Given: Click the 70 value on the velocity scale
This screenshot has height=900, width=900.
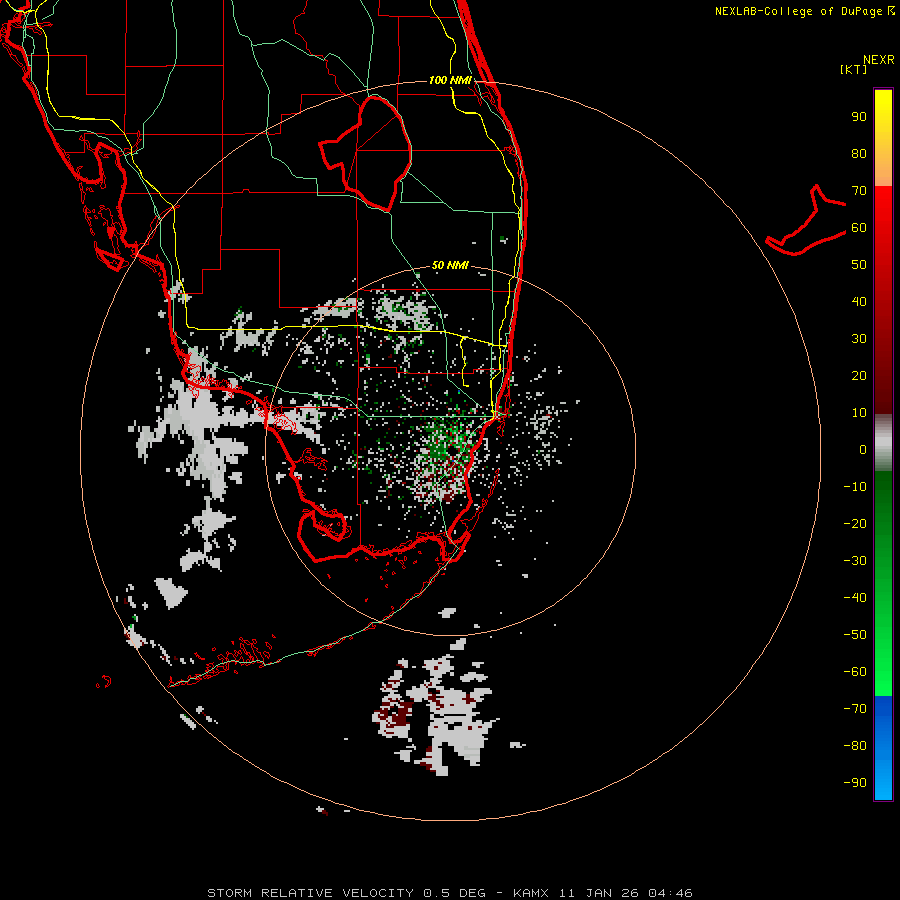Looking at the screenshot, I should (x=859, y=191).
